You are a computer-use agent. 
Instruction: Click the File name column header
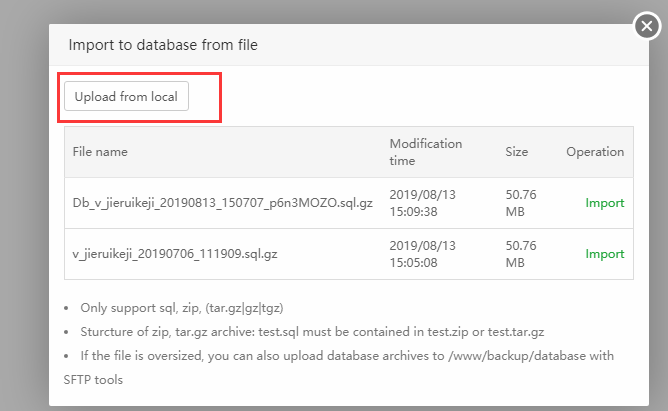pyautogui.click(x=100, y=152)
